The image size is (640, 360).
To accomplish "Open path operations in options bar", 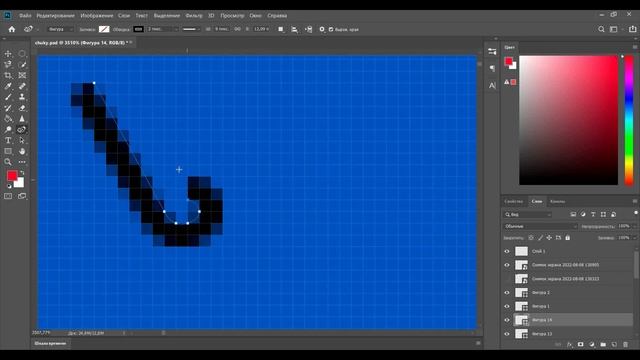I will click(x=281, y=29).
